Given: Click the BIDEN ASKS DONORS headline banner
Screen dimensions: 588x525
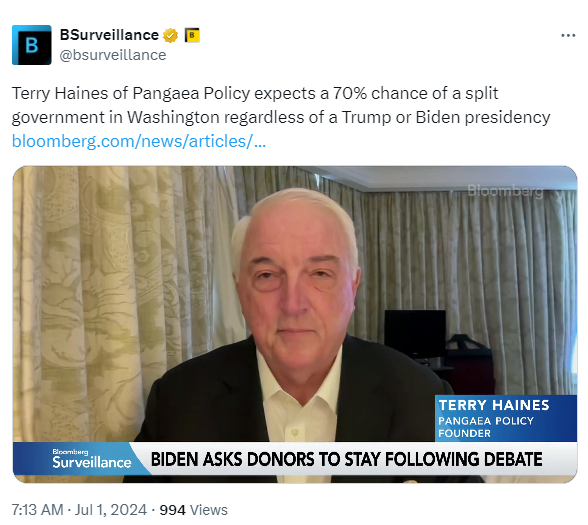Looking at the screenshot, I should 346,459.
